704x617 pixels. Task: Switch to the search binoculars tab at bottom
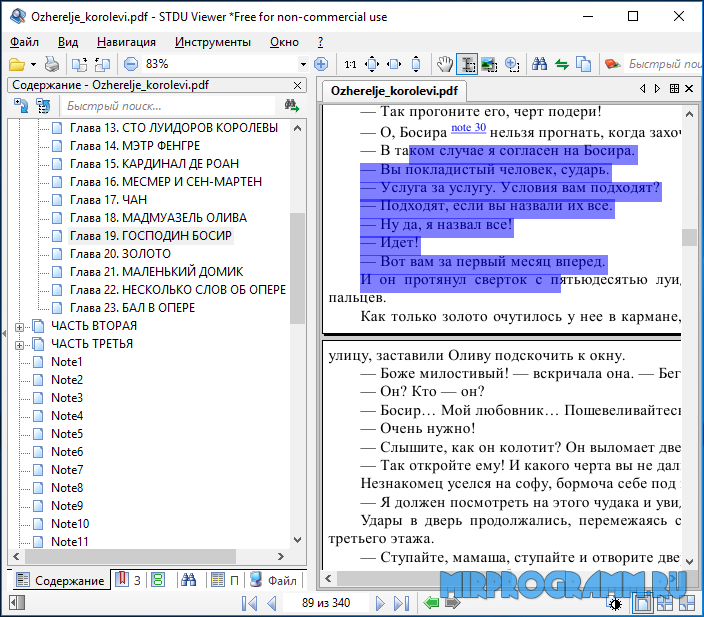(x=189, y=580)
